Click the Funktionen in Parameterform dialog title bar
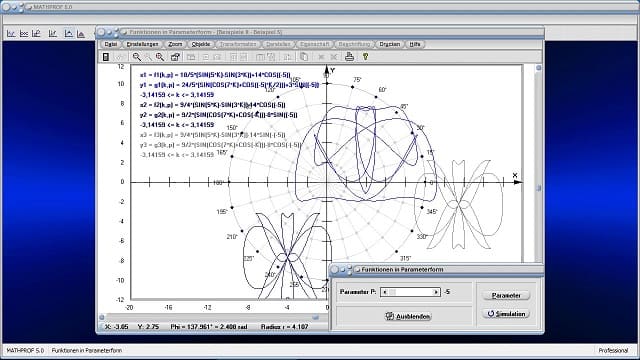Image resolution: width=640 pixels, height=360 pixels. point(437,269)
